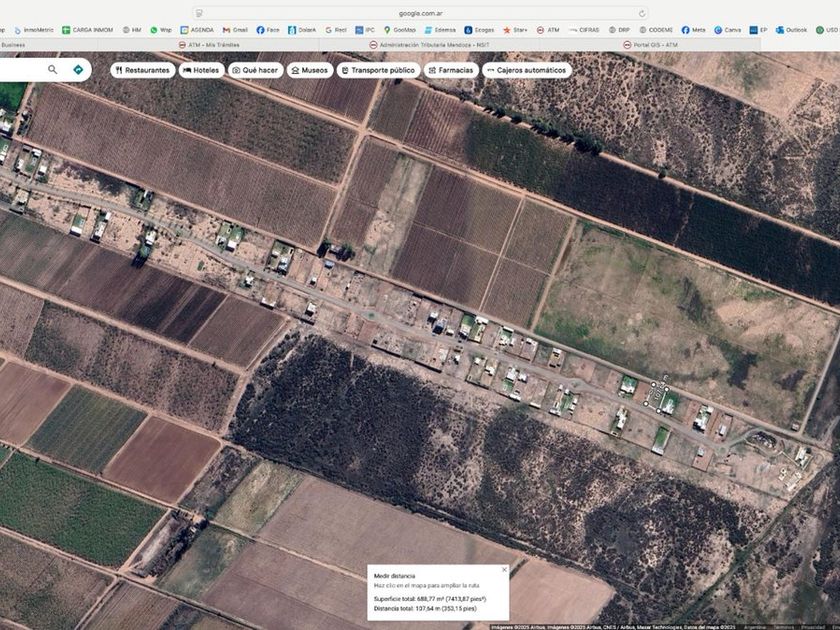Click the google.com.ar address bar
Screen dimensions: 840x630
[x=420, y=13]
